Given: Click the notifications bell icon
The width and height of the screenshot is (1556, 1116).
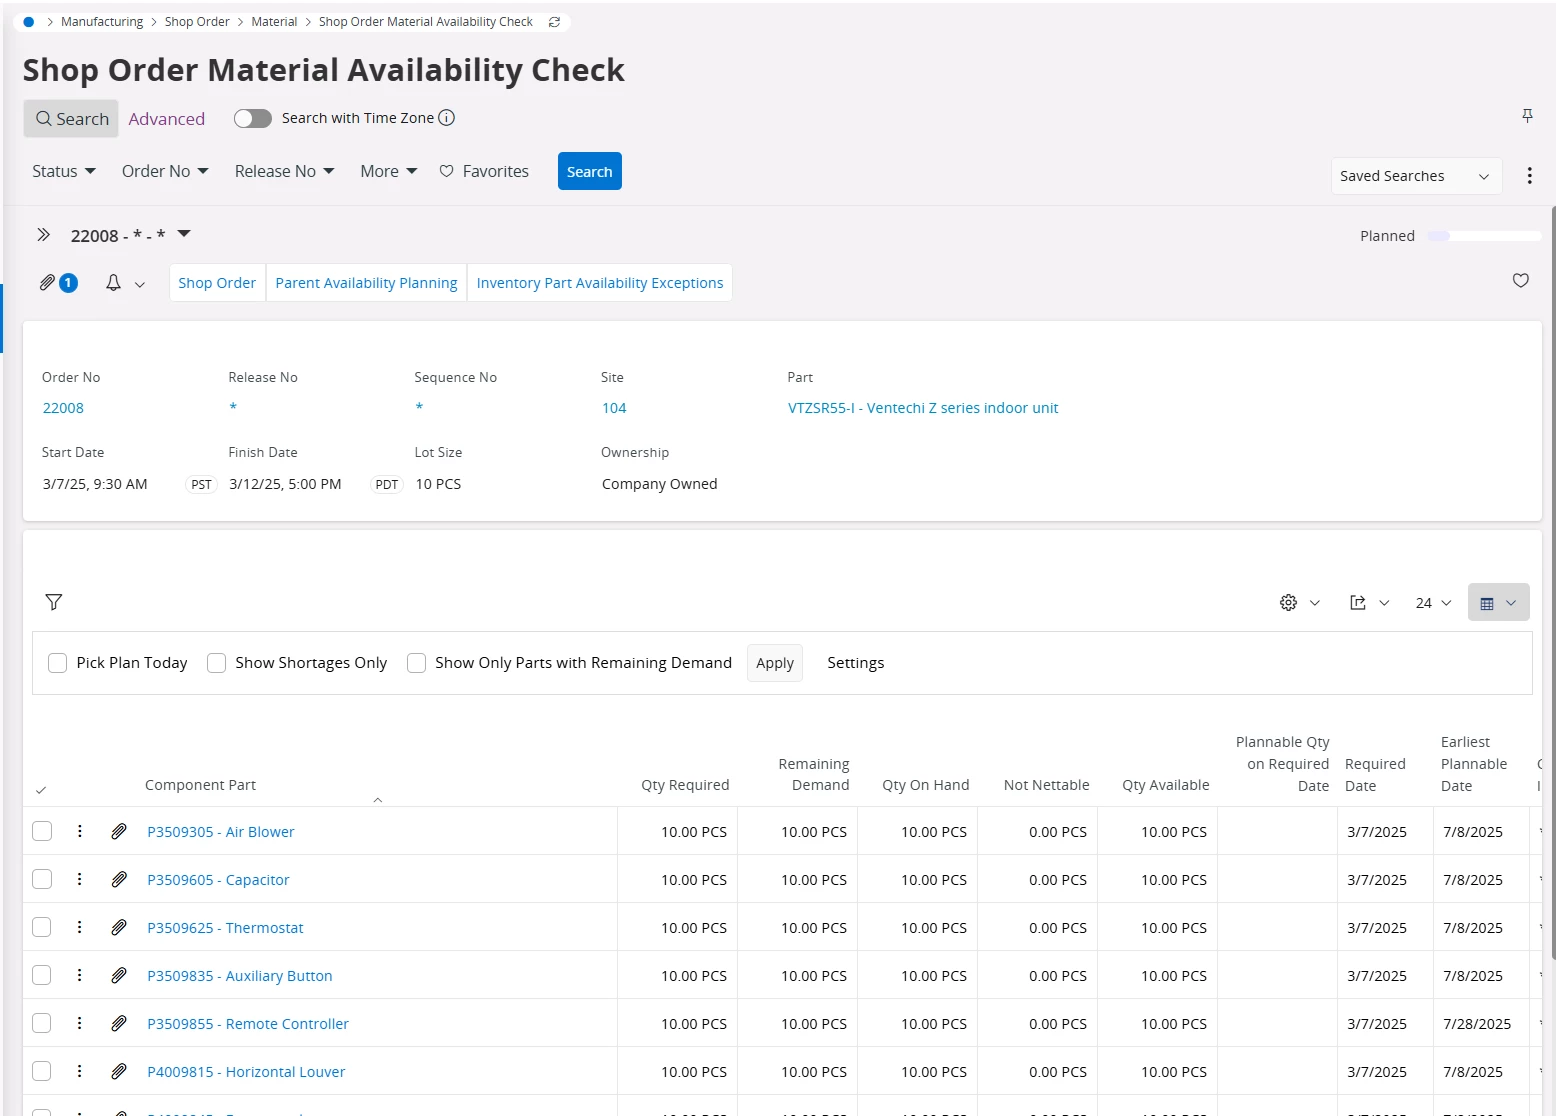Looking at the screenshot, I should (x=114, y=283).
